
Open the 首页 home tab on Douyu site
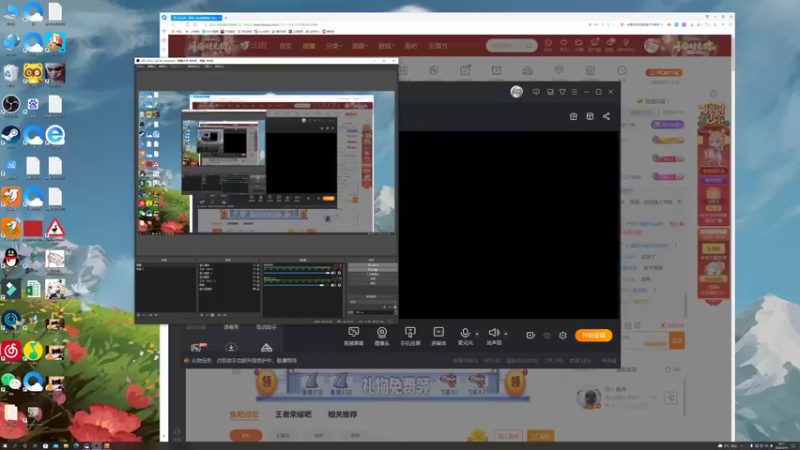[x=285, y=46]
